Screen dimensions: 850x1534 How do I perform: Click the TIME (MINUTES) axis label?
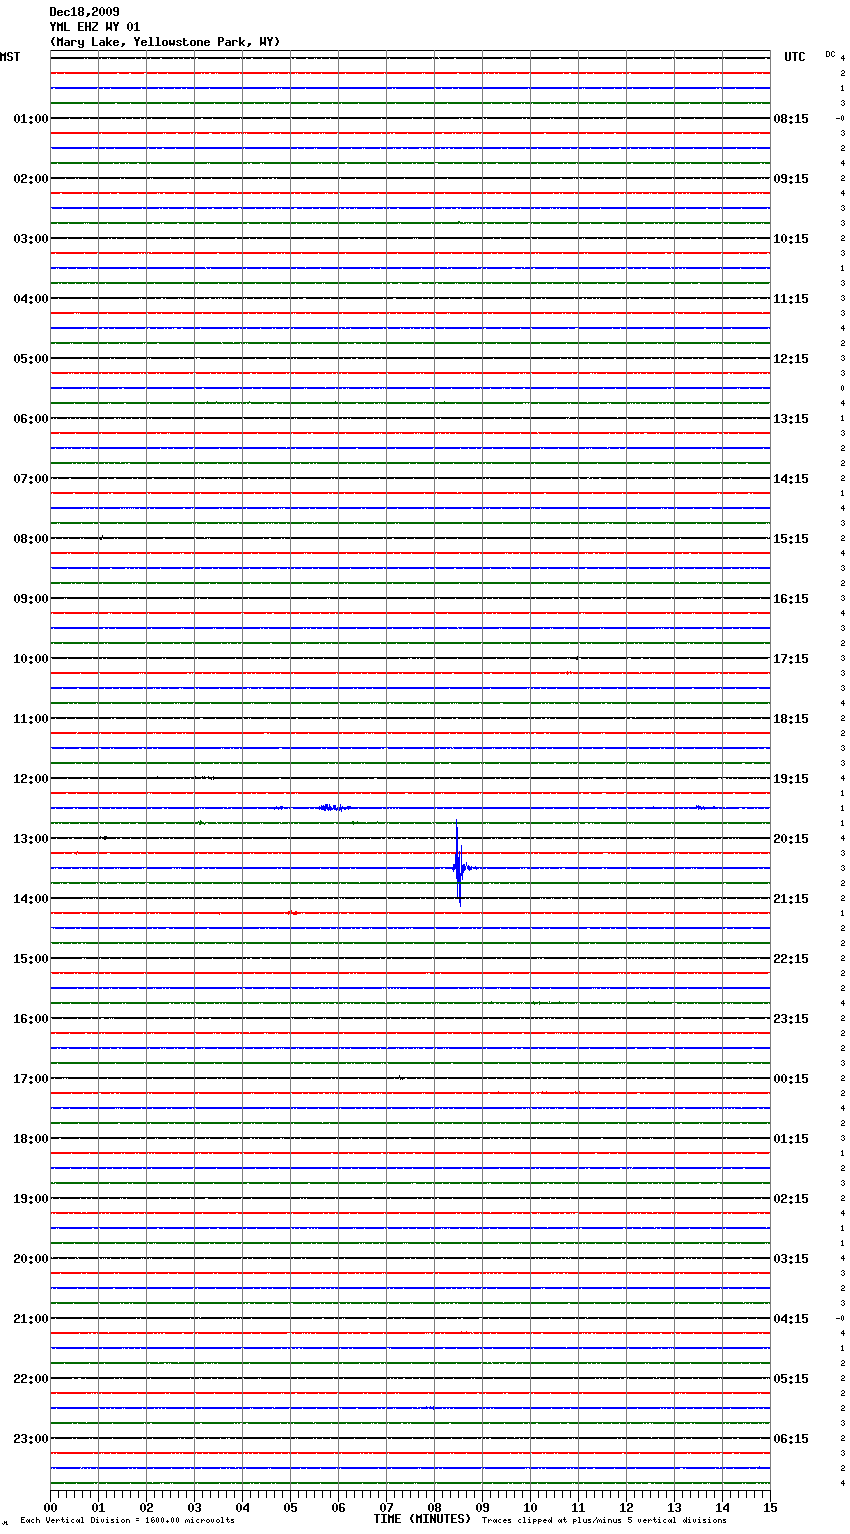click(422, 1519)
